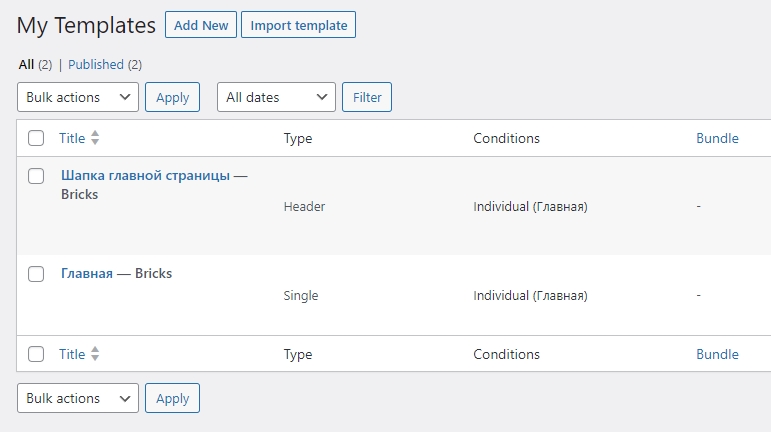Check the select-all checkbox in table footer

click(x=36, y=354)
